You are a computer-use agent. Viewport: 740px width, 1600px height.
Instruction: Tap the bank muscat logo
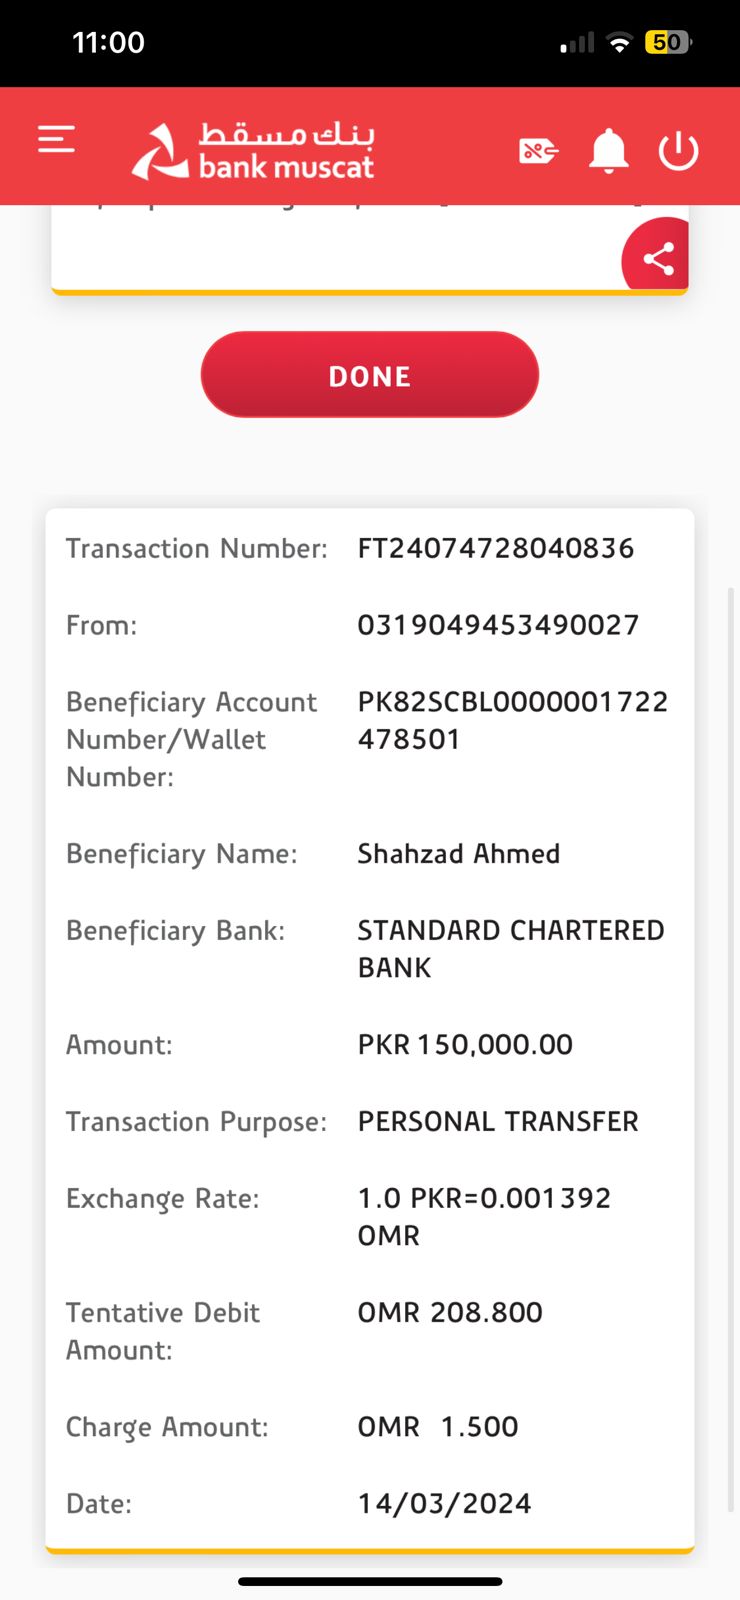[254, 151]
